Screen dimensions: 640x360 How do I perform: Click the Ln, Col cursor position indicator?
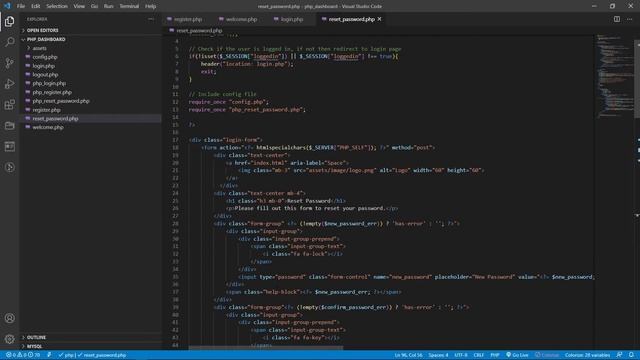click(408, 355)
